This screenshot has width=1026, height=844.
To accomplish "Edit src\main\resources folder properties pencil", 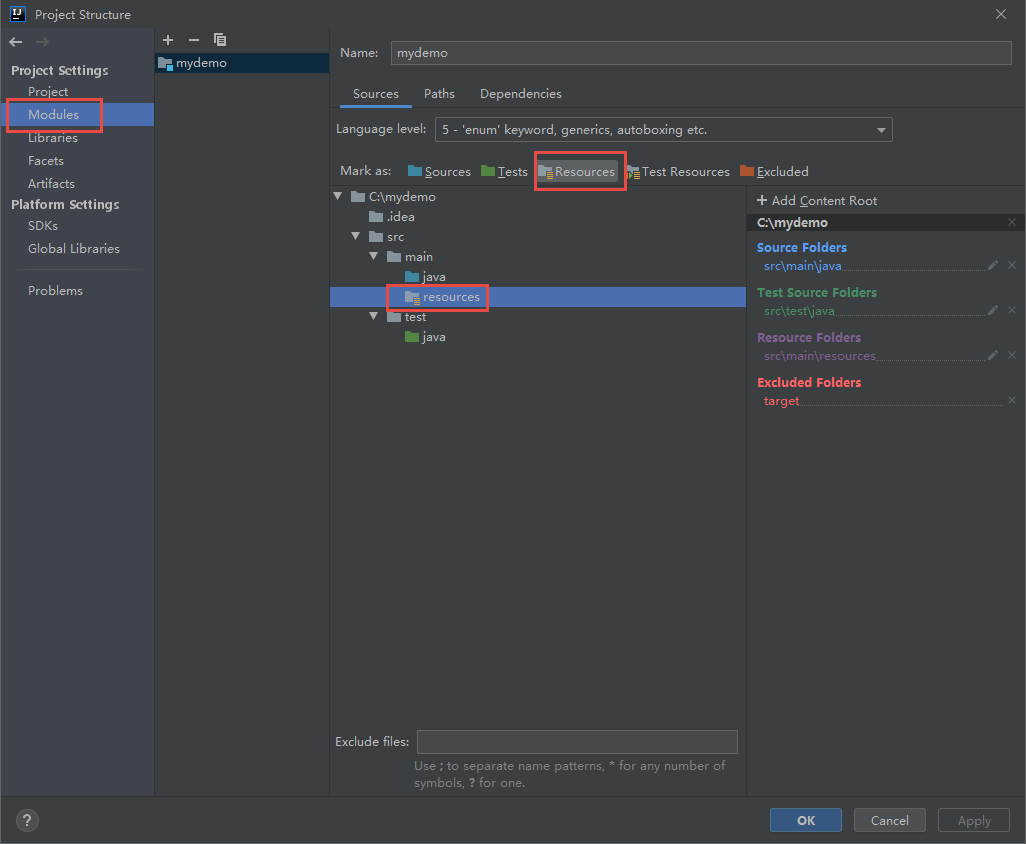I will pyautogui.click(x=993, y=356).
